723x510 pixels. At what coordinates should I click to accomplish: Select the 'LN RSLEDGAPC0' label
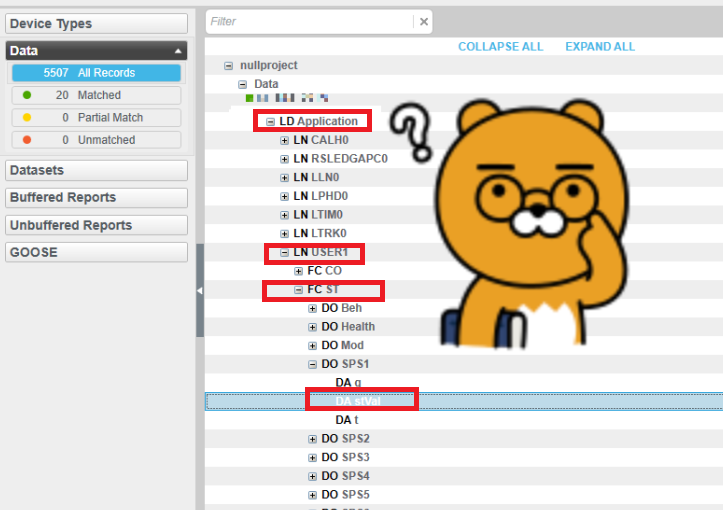(340, 159)
